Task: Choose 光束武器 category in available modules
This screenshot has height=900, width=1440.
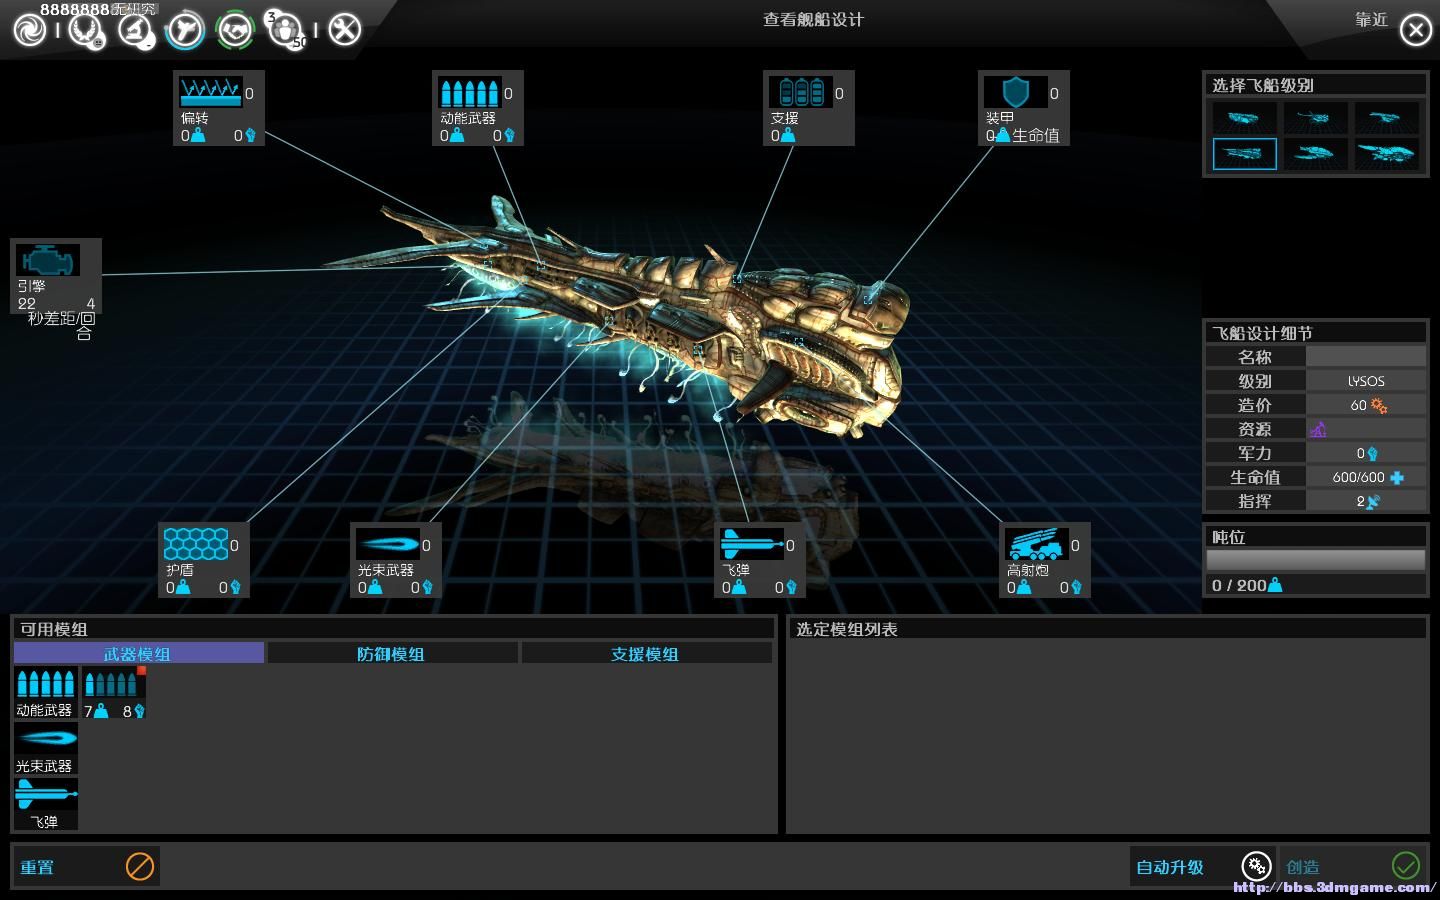Action: 46,748
